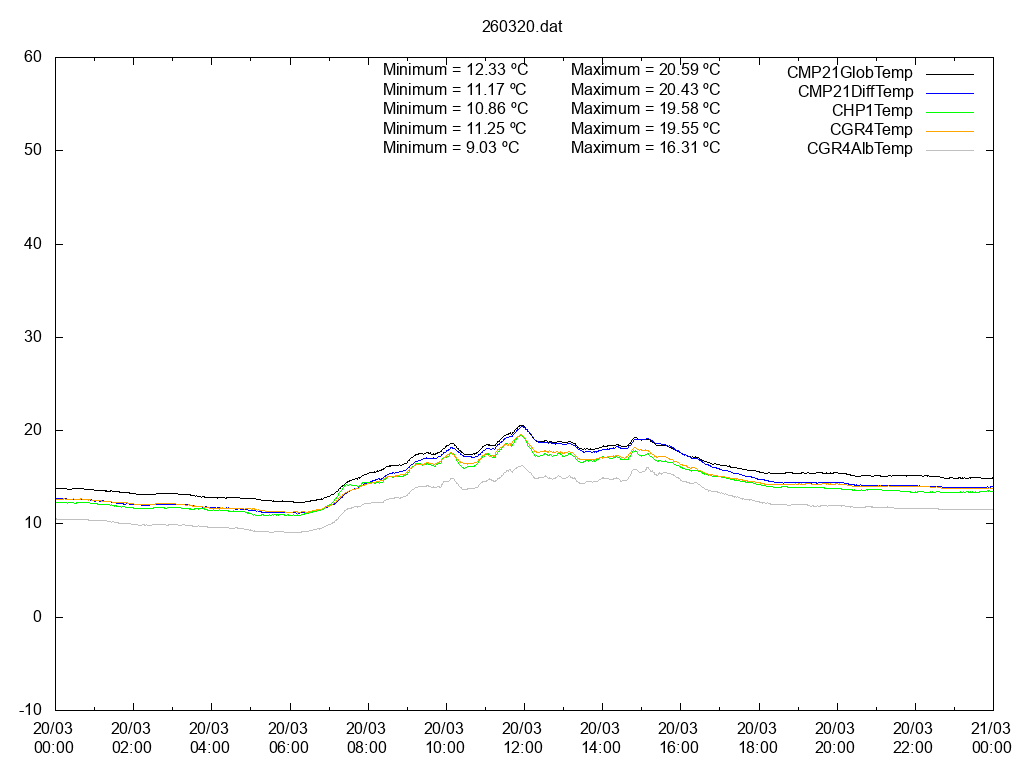The width and height of the screenshot is (1024, 768).
Task: Select the CMP21DiffTemp legend label
Action: point(855,92)
